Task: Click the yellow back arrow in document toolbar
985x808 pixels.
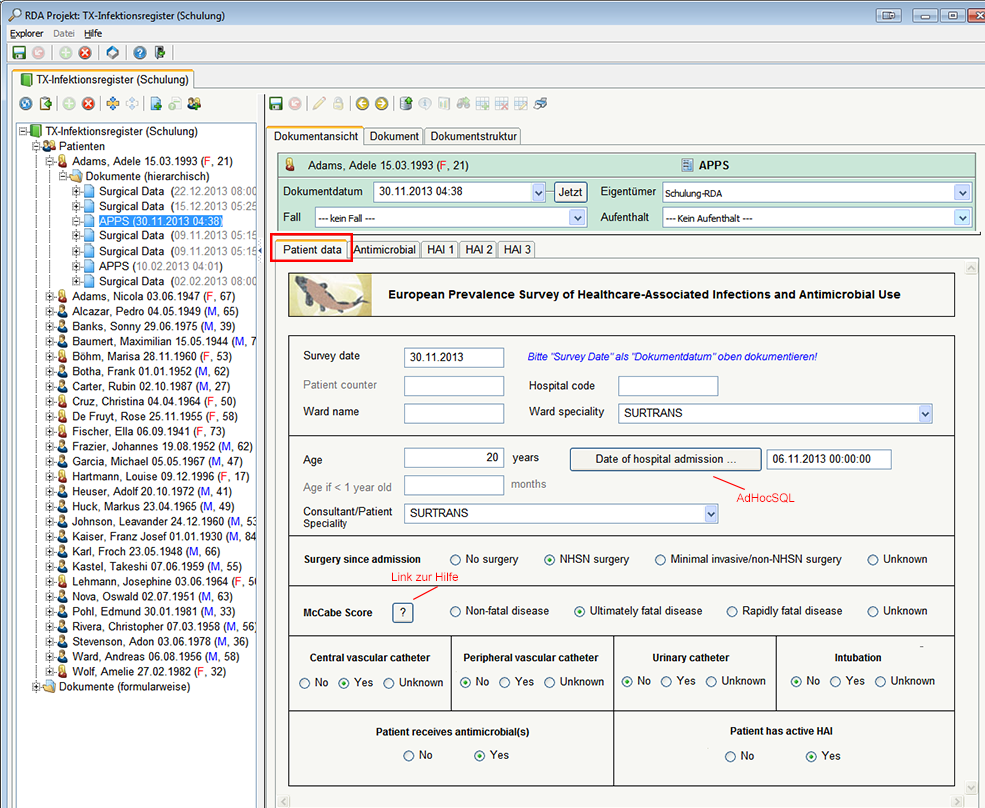Action: click(362, 103)
